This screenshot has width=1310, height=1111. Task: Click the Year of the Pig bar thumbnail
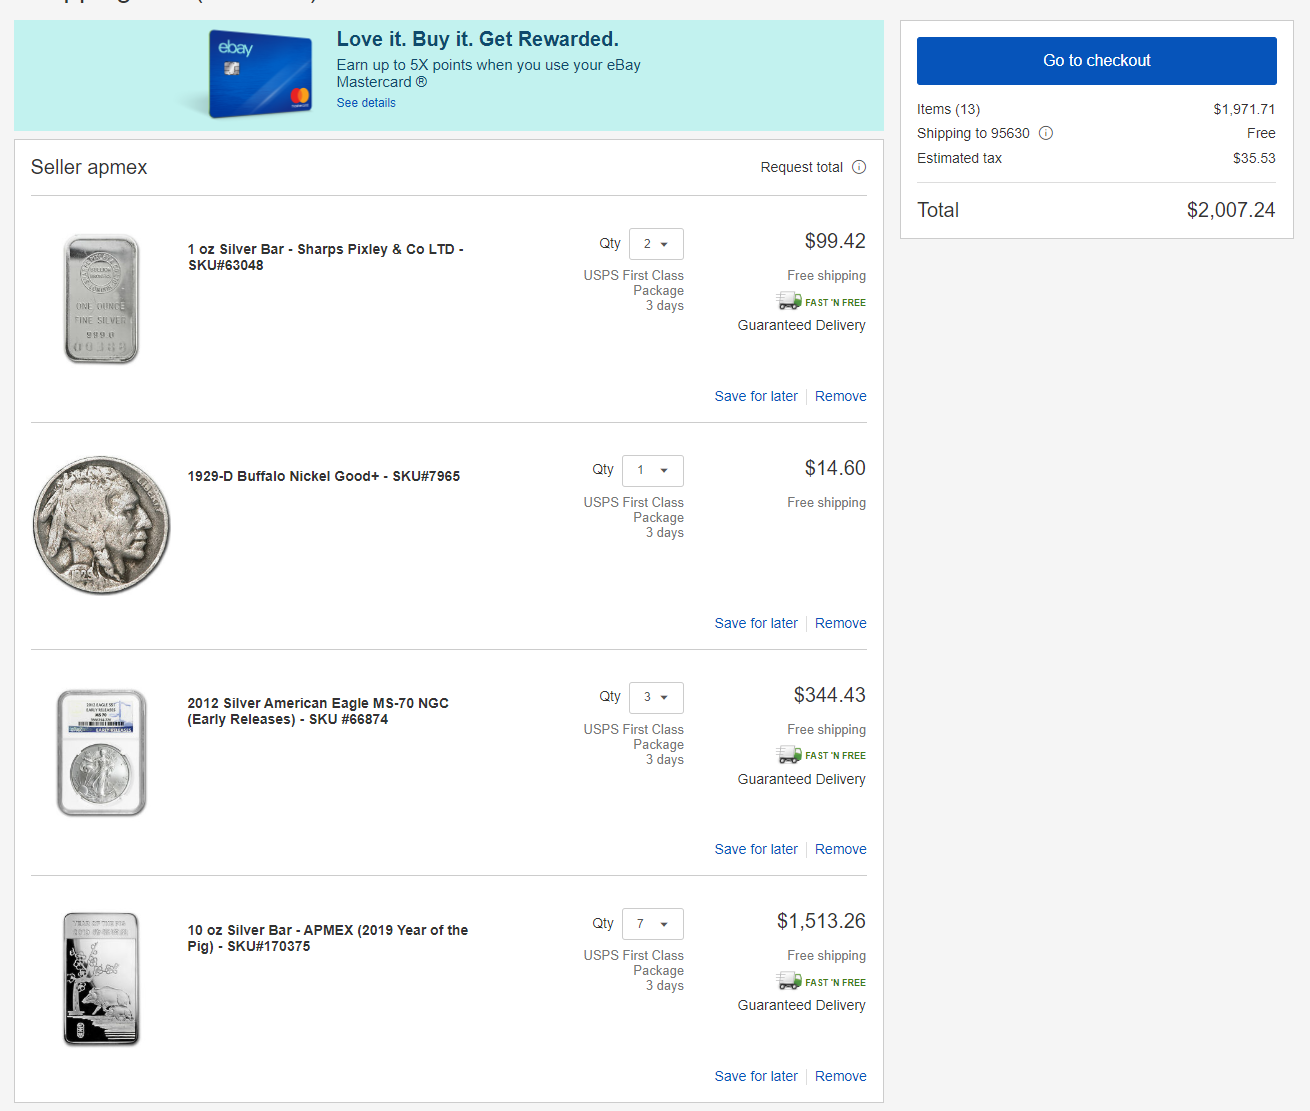(x=101, y=979)
